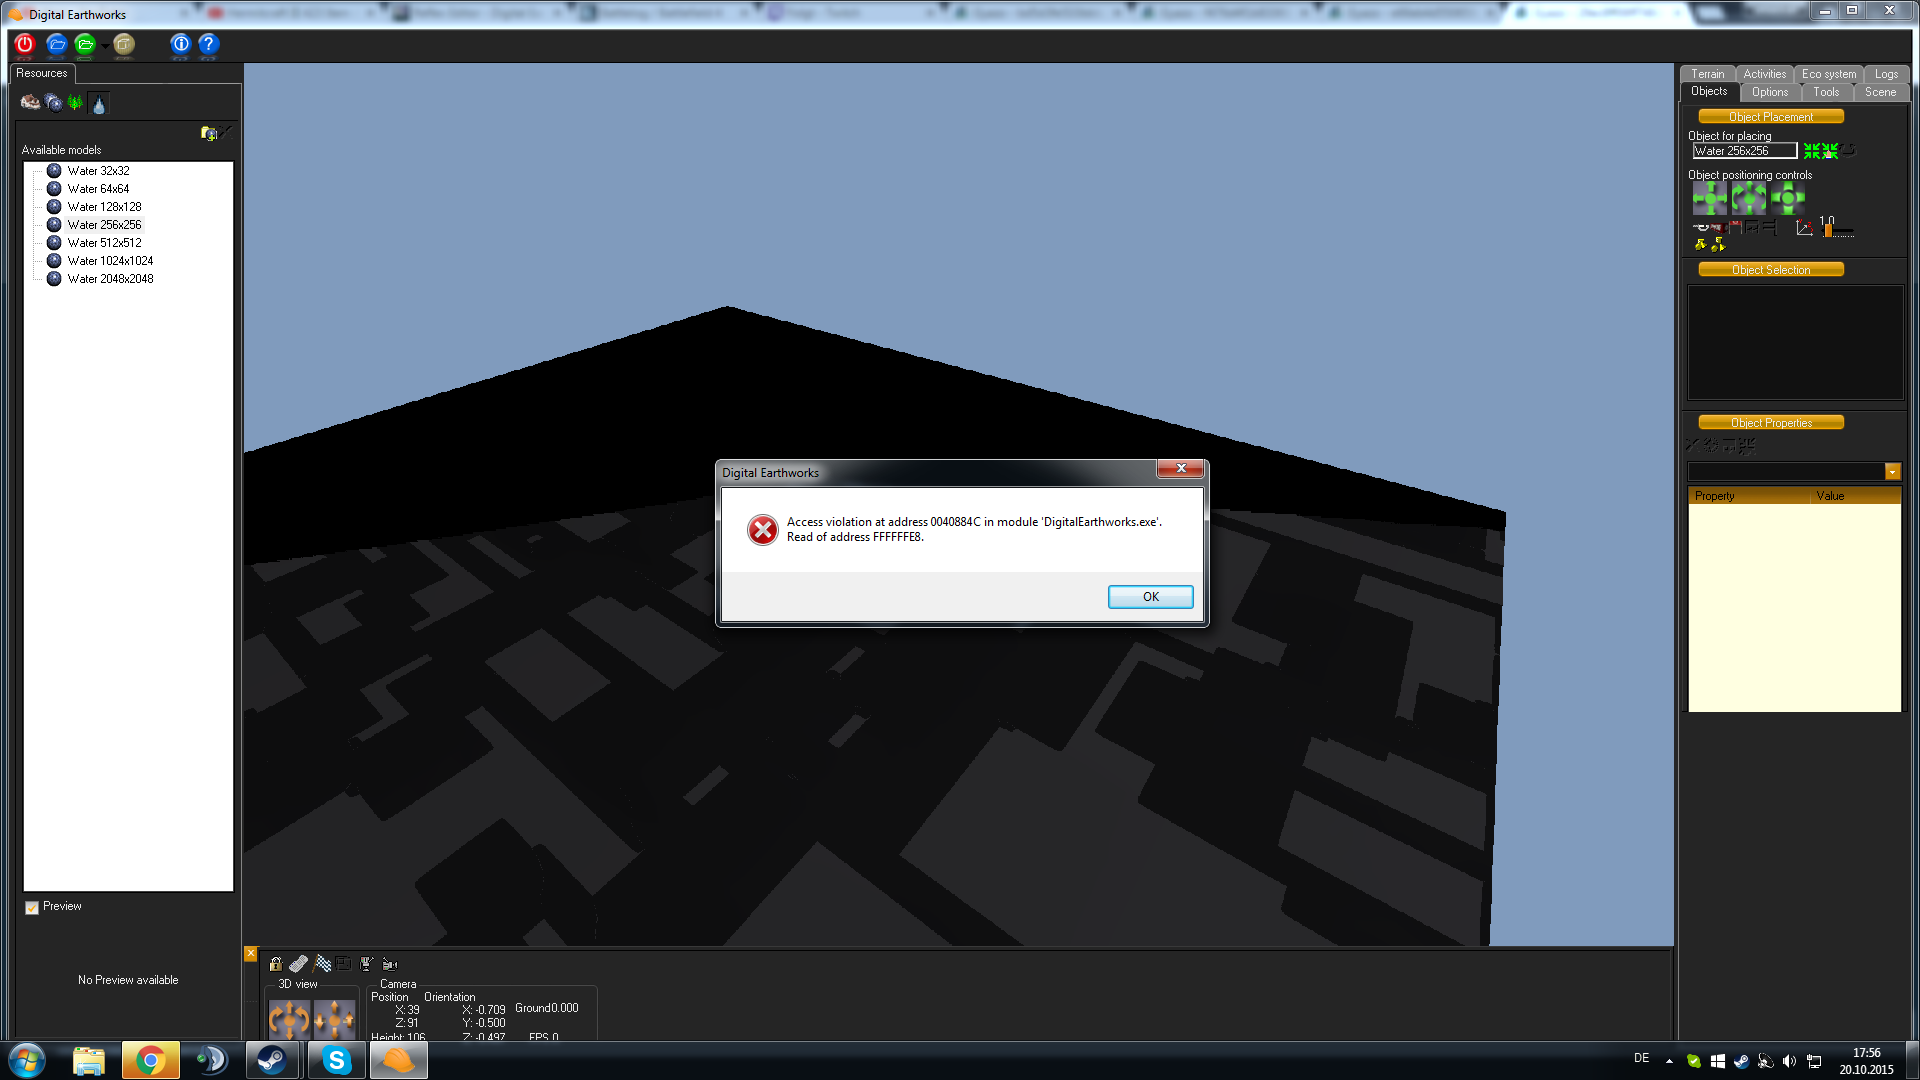The height and width of the screenshot is (1080, 1920).
Task: Collapse the Object Placement section header
Action: tap(1770, 117)
